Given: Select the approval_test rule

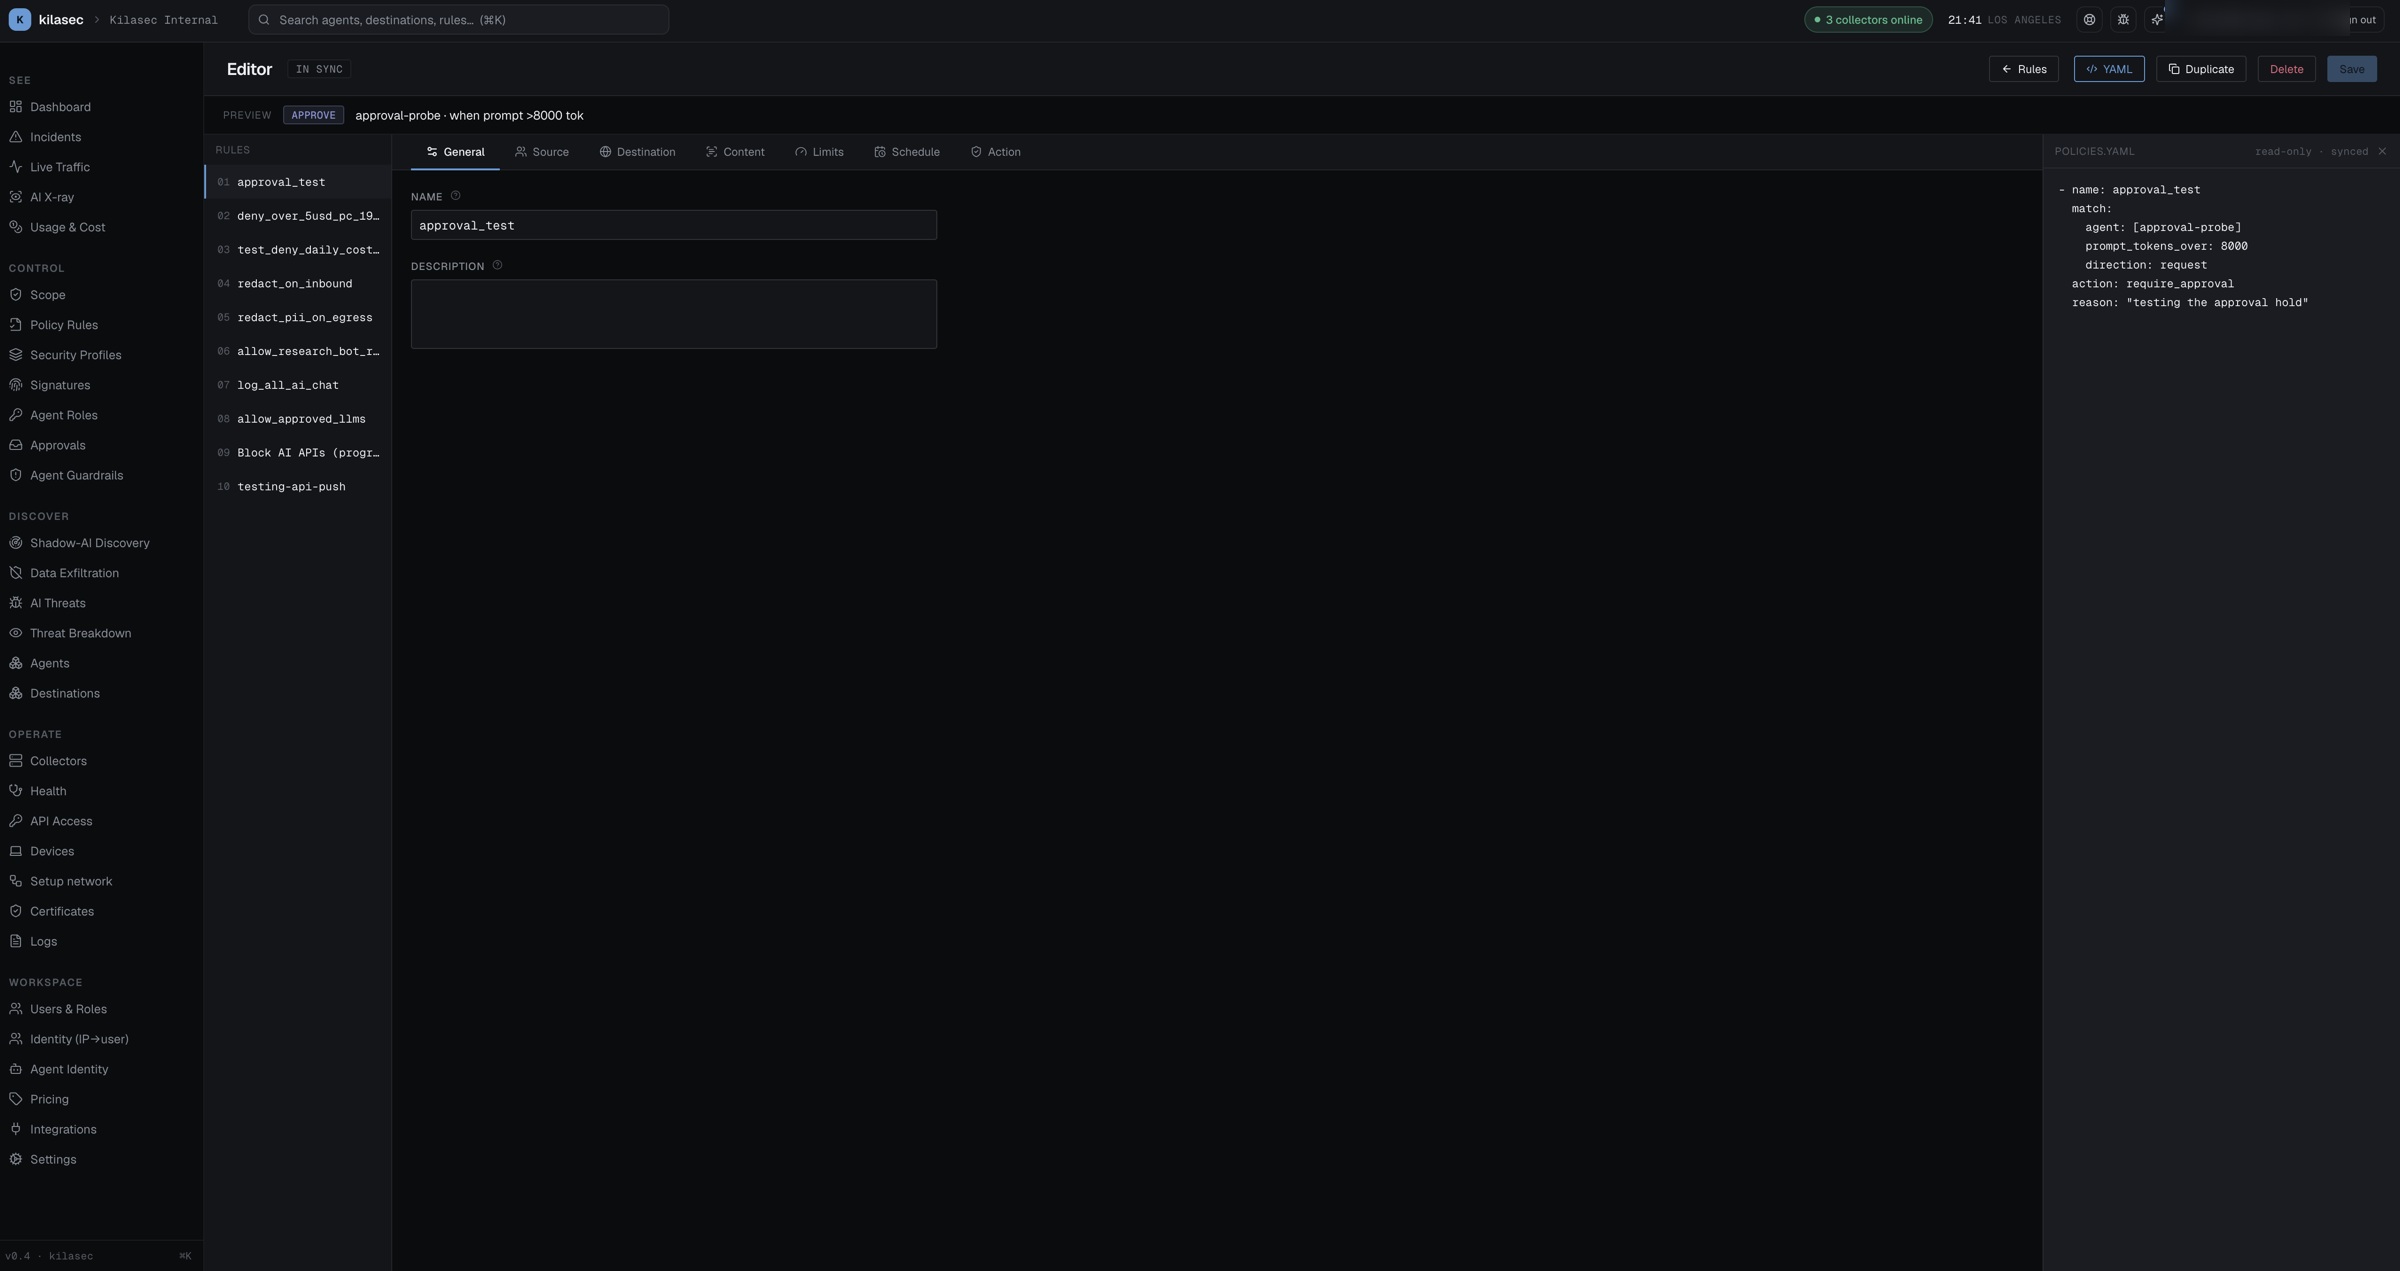Looking at the screenshot, I should pos(298,182).
